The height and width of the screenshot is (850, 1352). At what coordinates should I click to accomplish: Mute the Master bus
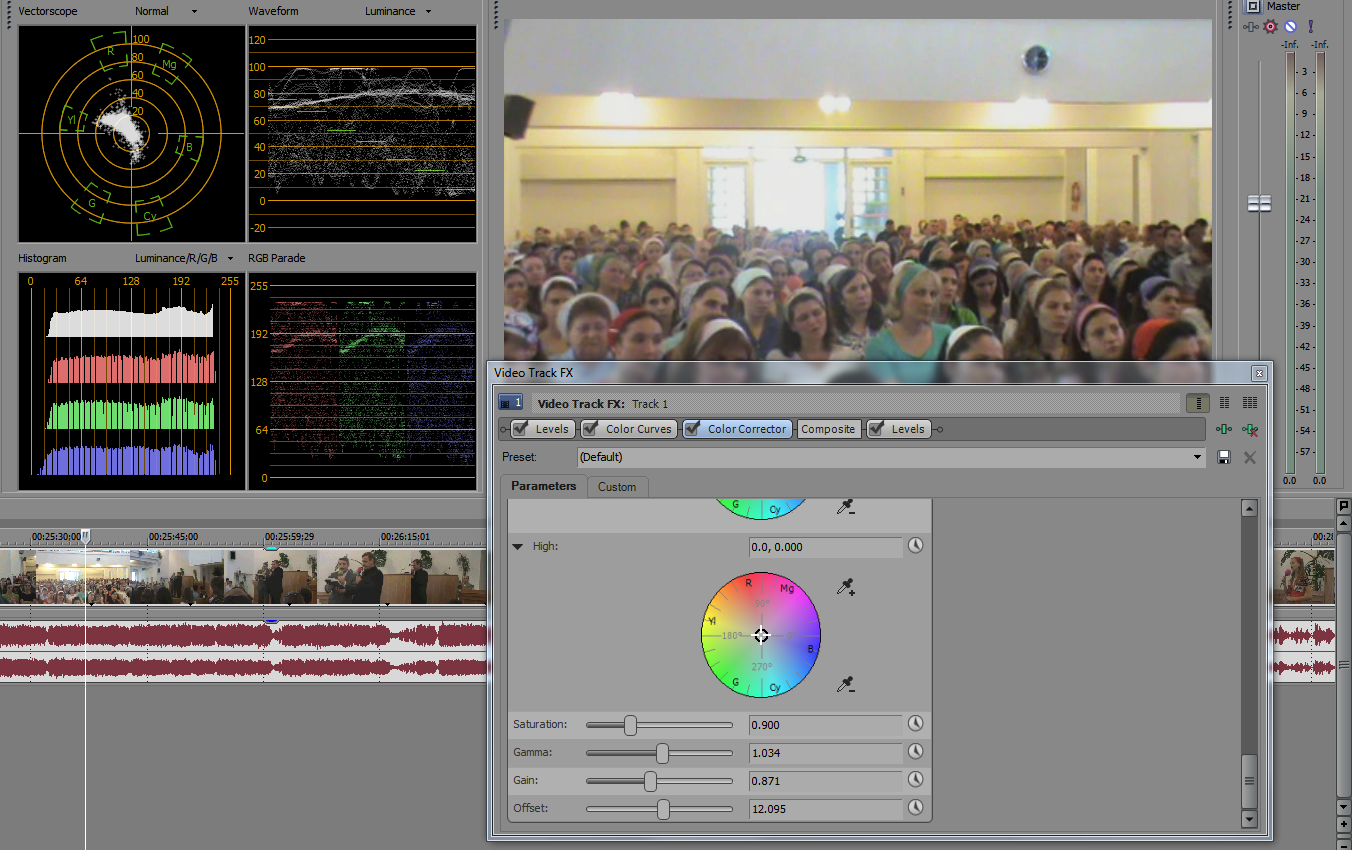pos(1290,27)
